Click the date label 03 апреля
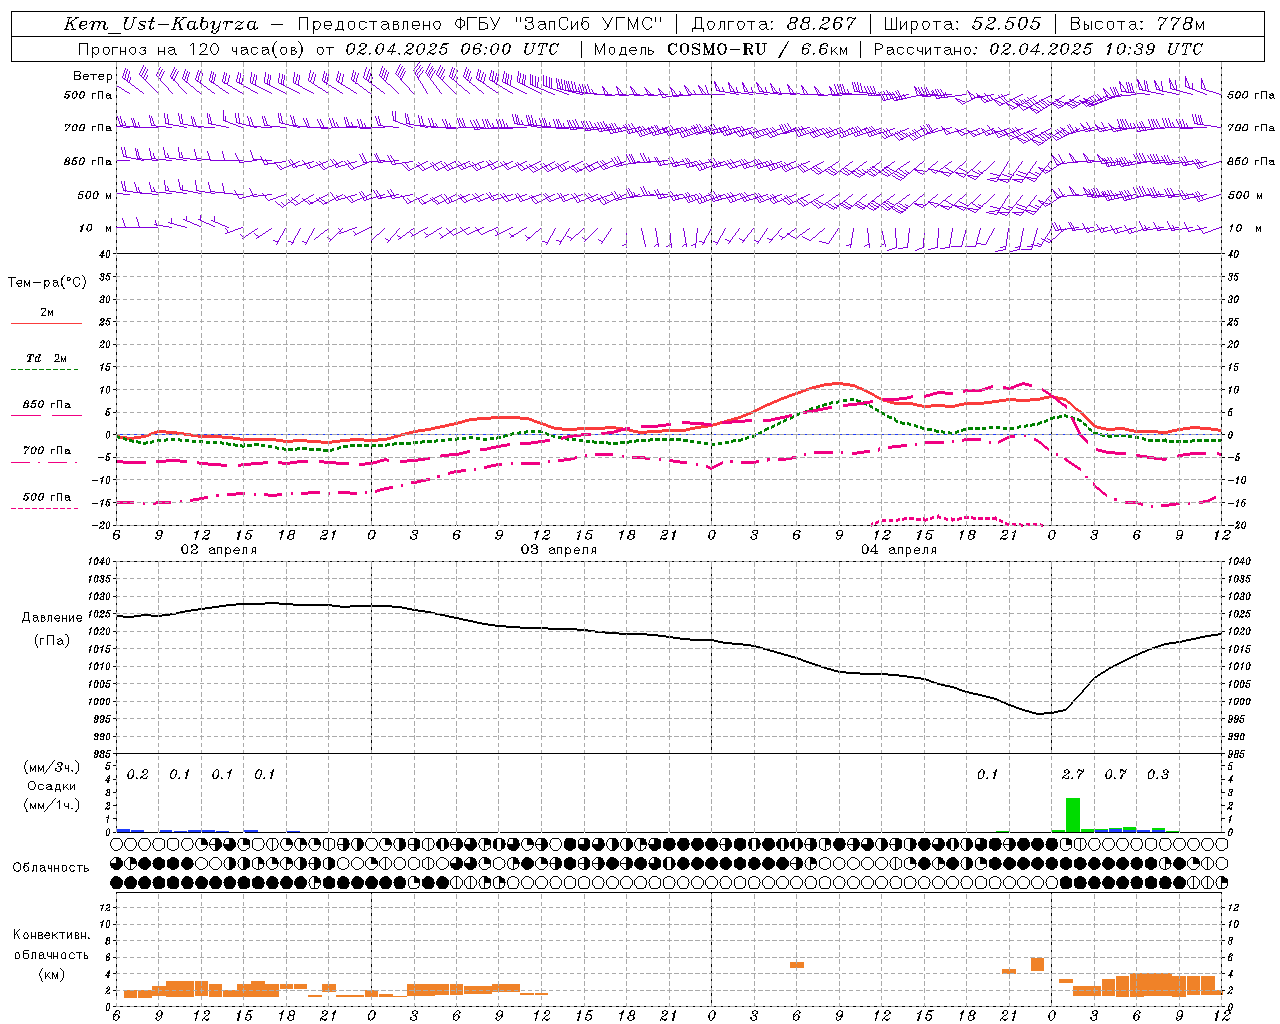 [558, 550]
